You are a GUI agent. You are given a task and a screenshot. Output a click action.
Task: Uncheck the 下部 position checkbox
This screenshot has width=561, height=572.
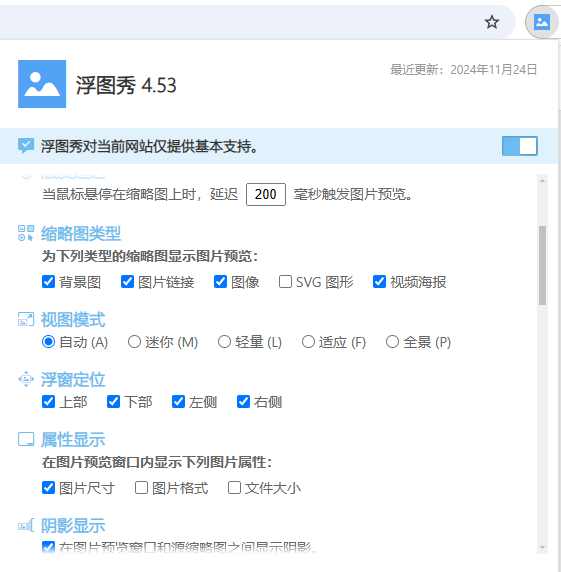[113, 402]
